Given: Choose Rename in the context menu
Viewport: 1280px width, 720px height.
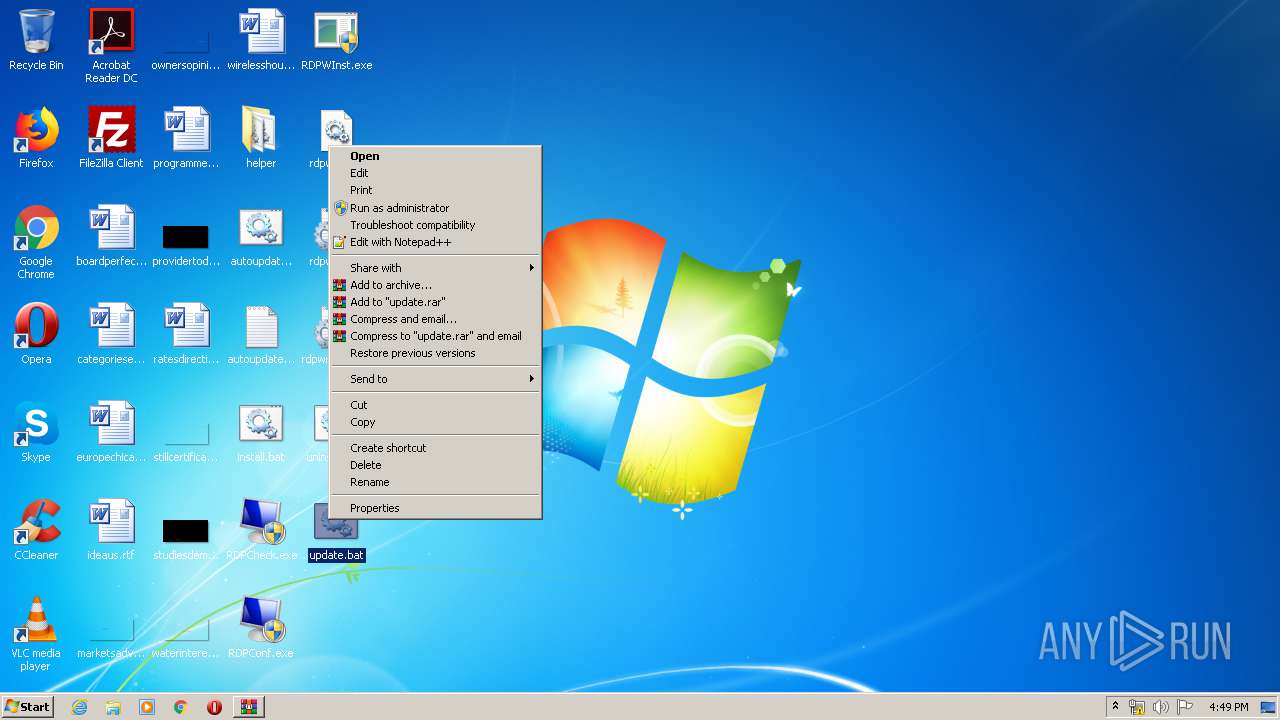Looking at the screenshot, I should (x=435, y=482).
